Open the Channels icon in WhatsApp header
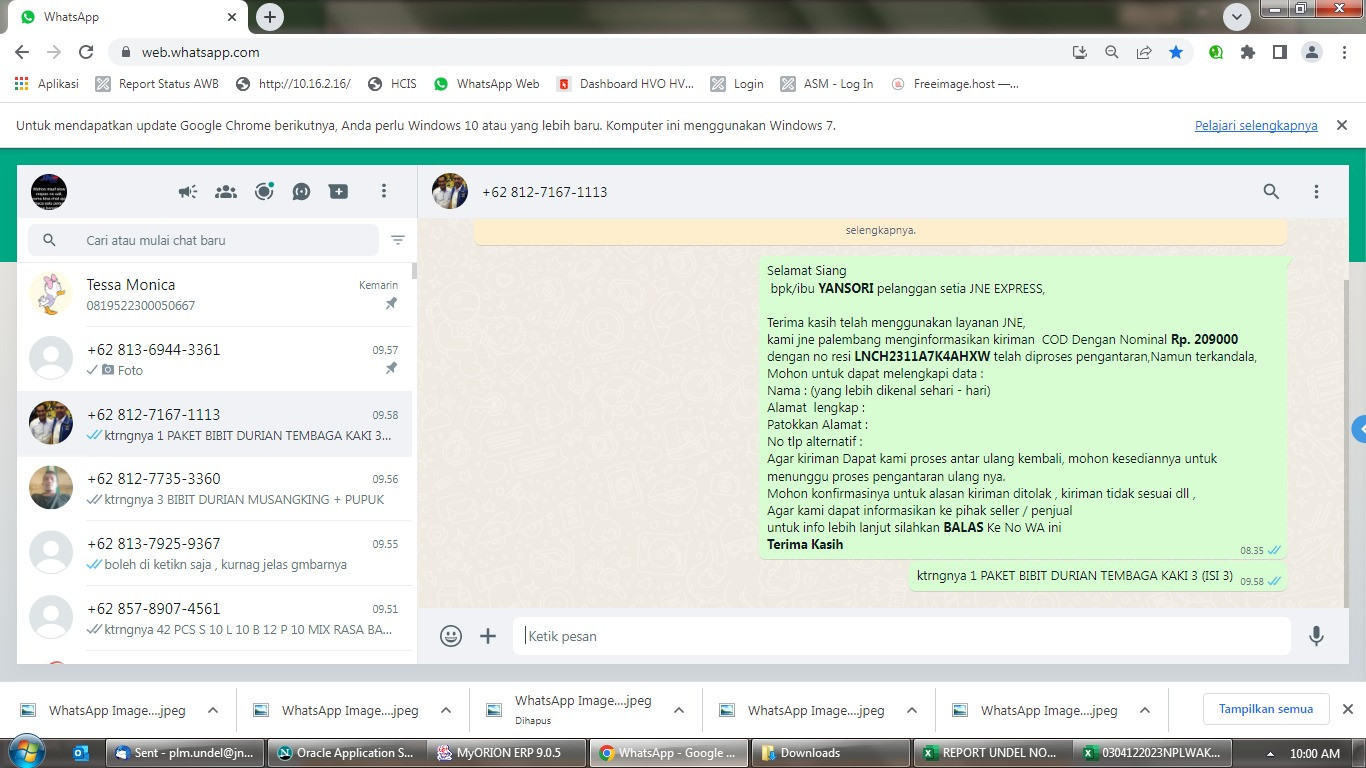This screenshot has height=768, width=1366. [301, 192]
